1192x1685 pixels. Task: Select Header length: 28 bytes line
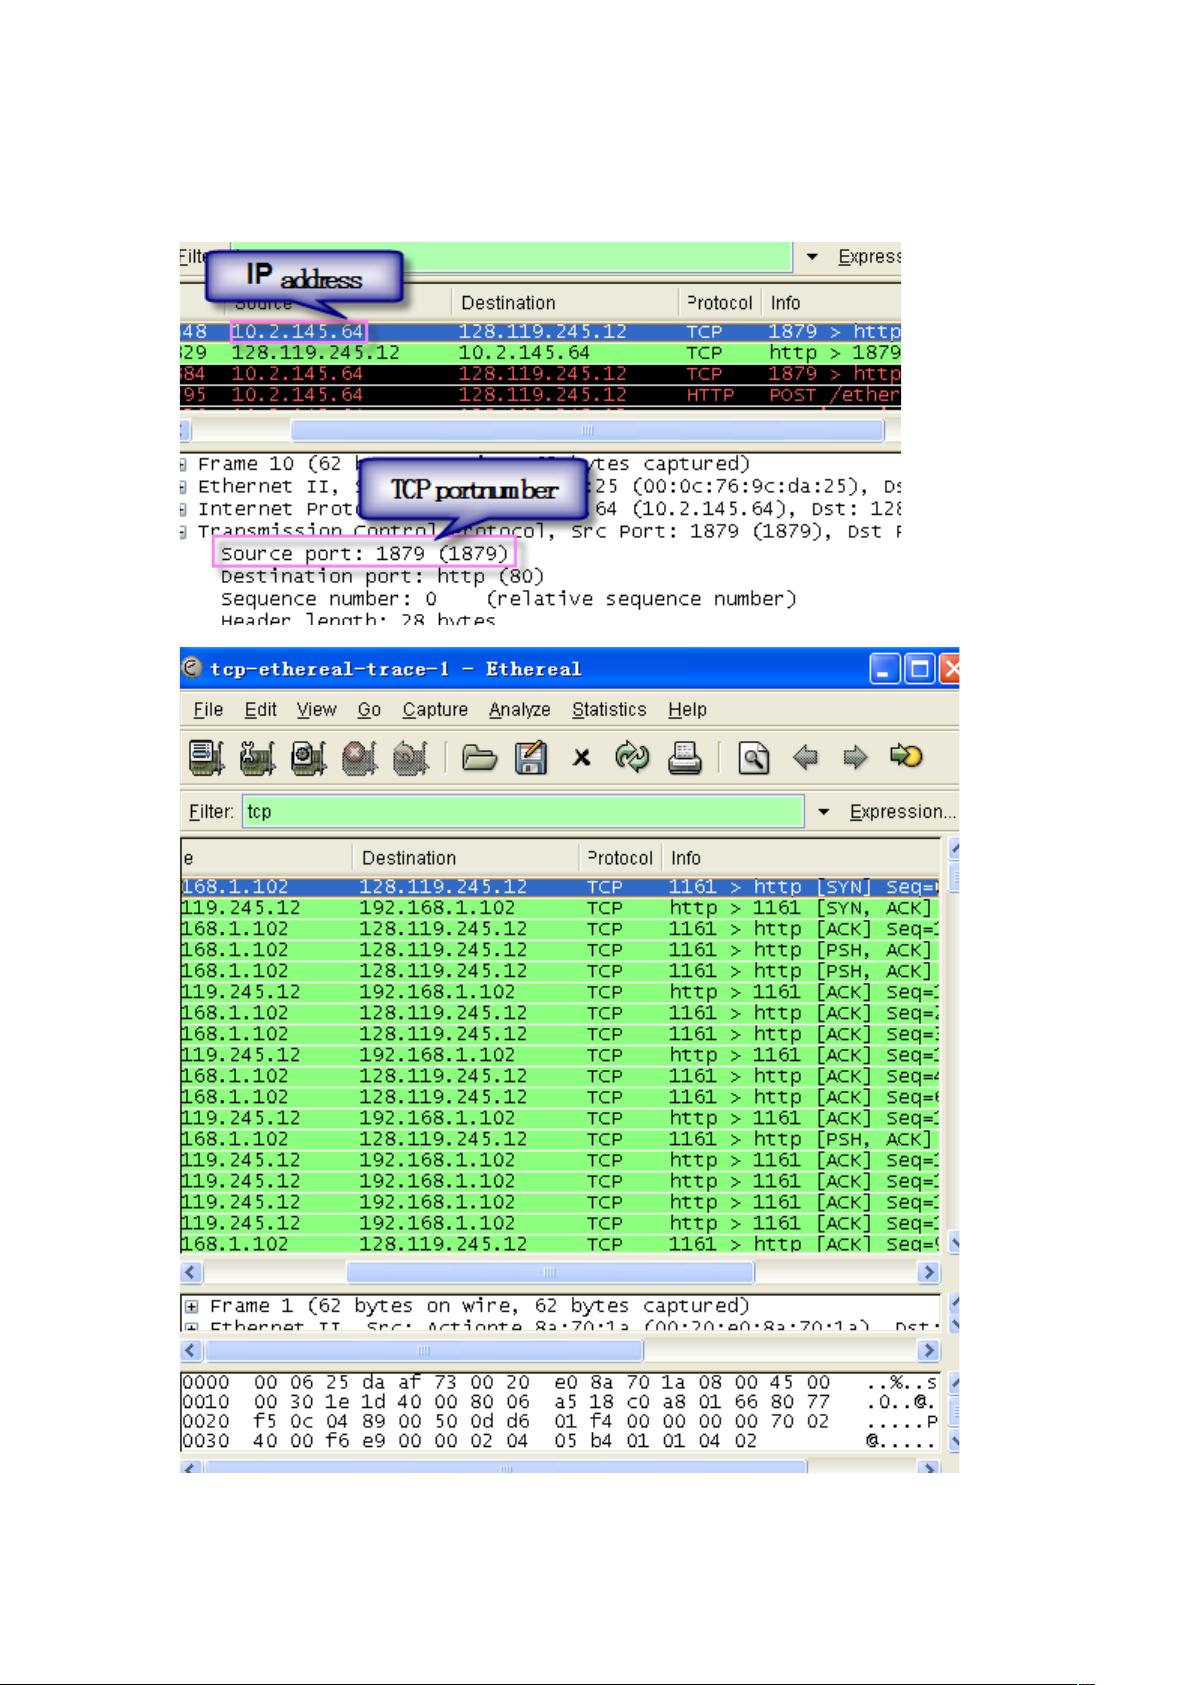coord(358,619)
